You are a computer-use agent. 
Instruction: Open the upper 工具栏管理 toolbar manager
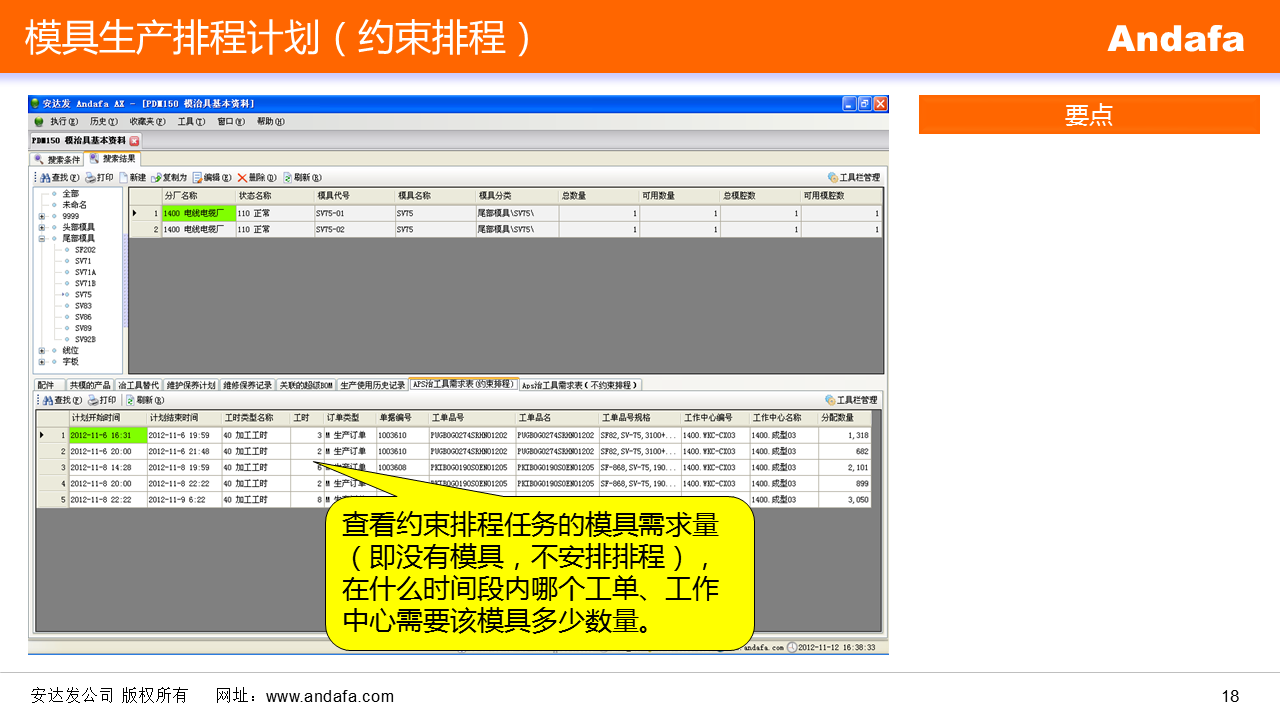(x=833, y=177)
